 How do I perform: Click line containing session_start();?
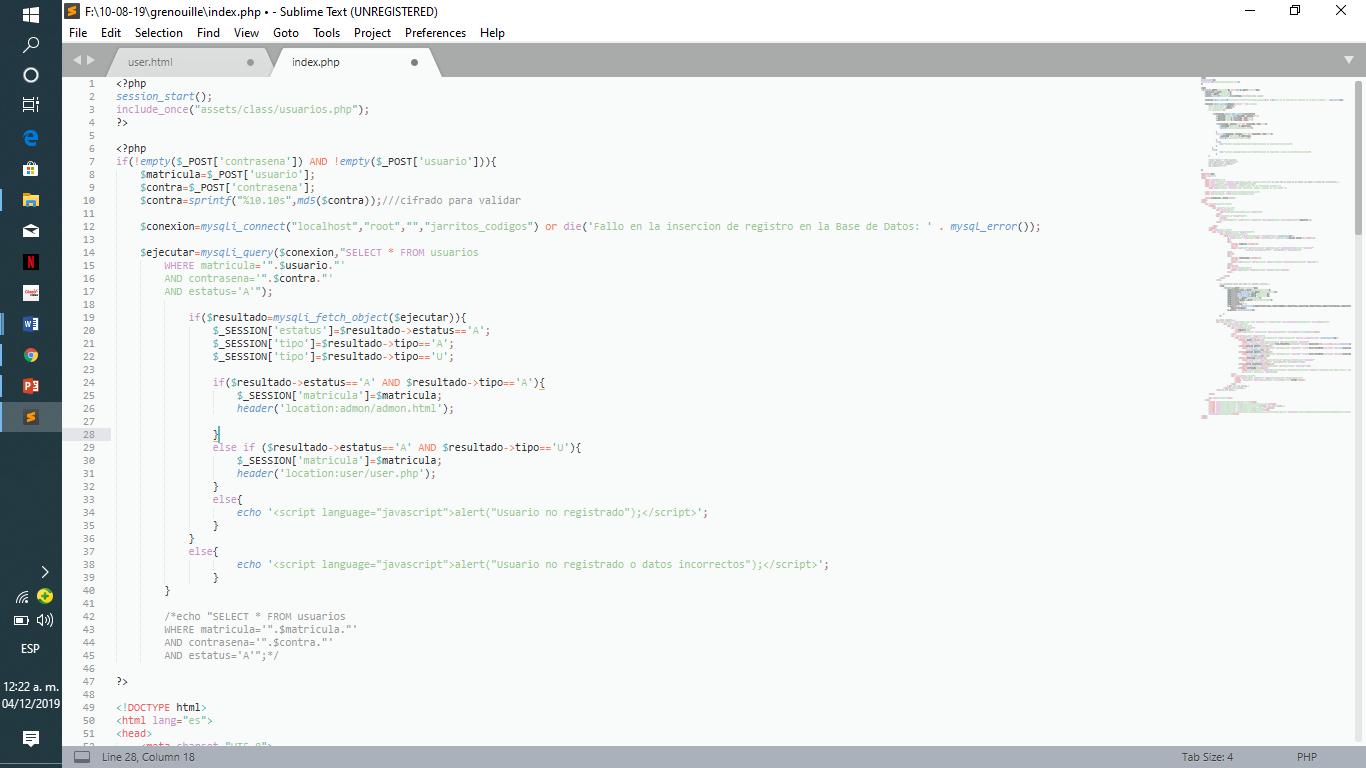coord(164,97)
